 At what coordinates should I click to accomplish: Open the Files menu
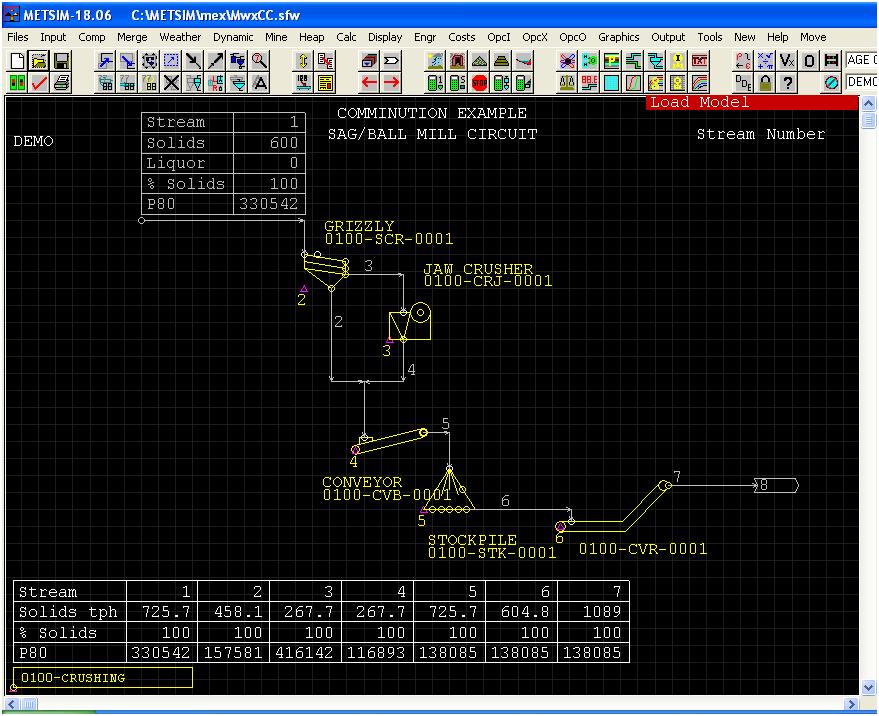pos(18,37)
